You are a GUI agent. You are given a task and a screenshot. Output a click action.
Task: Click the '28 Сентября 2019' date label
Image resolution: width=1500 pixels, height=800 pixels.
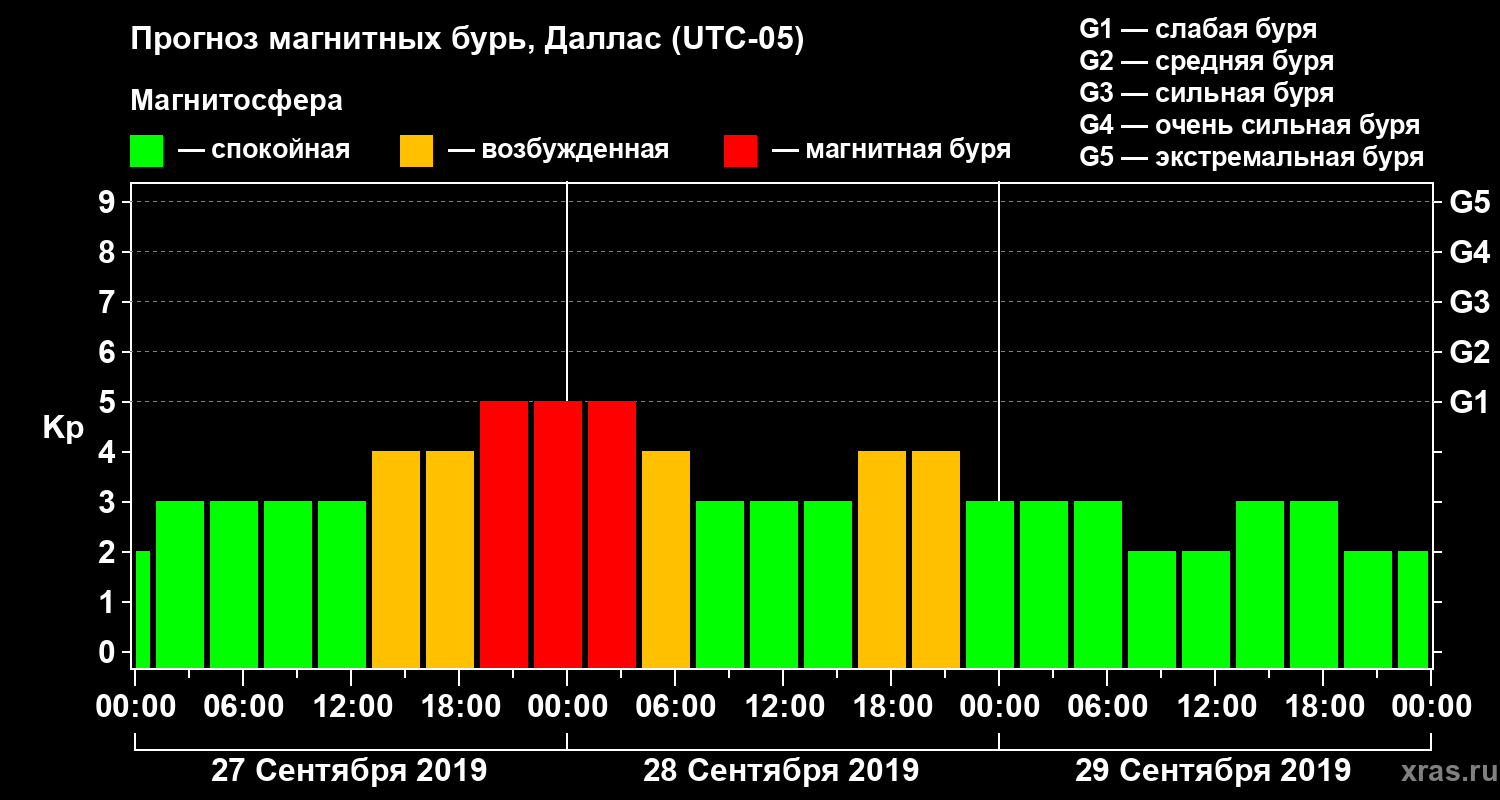pos(781,771)
